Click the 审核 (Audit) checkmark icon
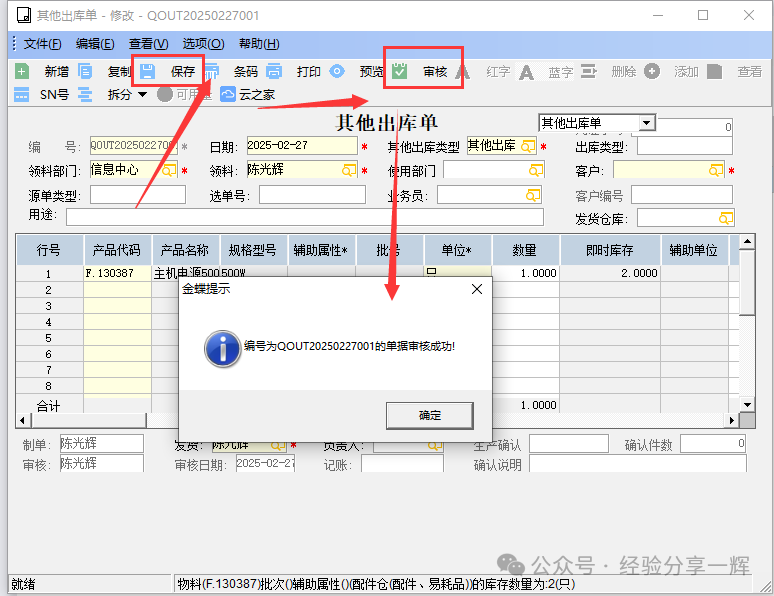The image size is (774, 596). (x=400, y=71)
